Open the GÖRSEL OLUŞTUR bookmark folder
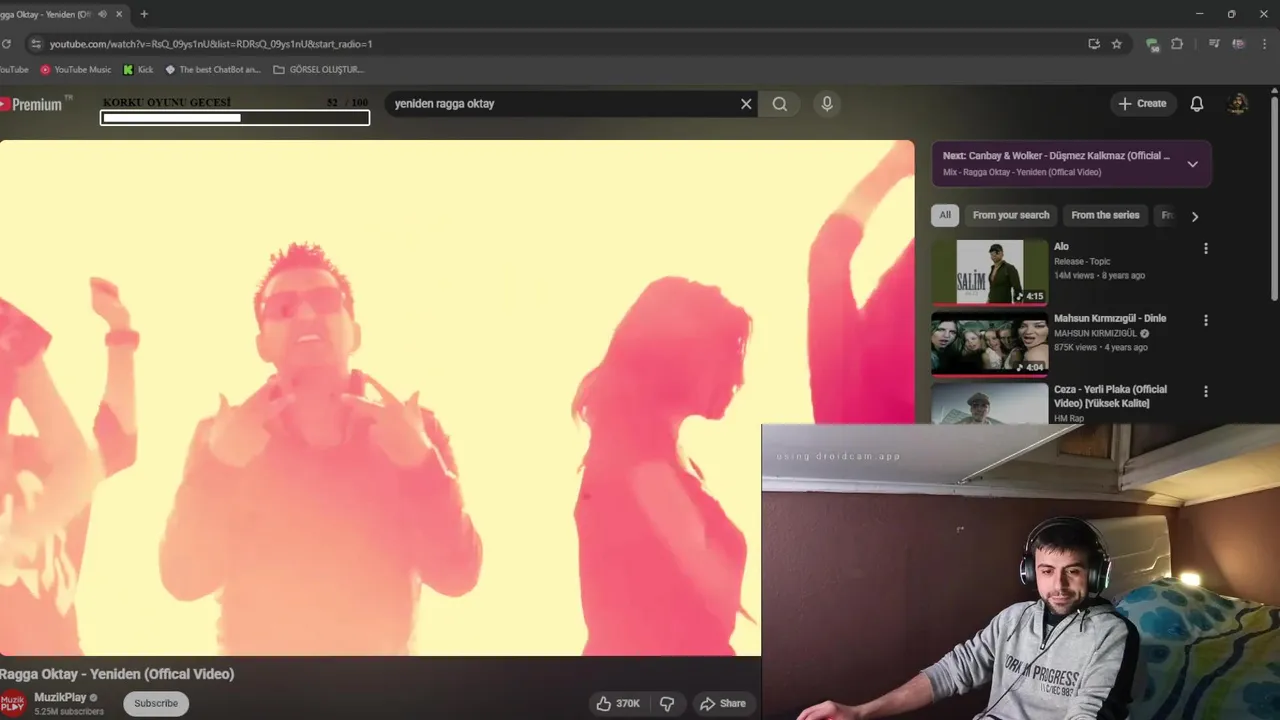The image size is (1280, 720). click(x=319, y=70)
